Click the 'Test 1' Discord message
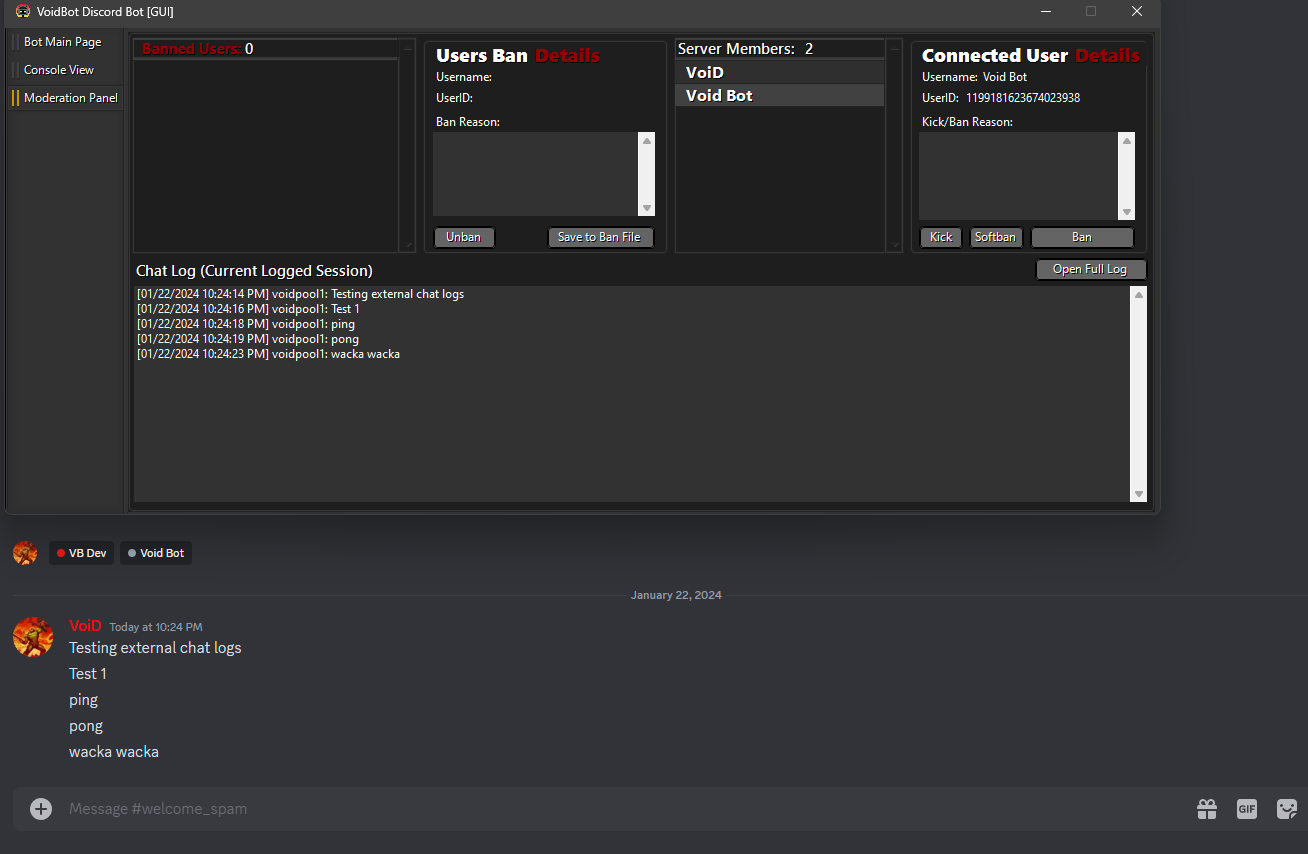1308x854 pixels. tap(88, 674)
